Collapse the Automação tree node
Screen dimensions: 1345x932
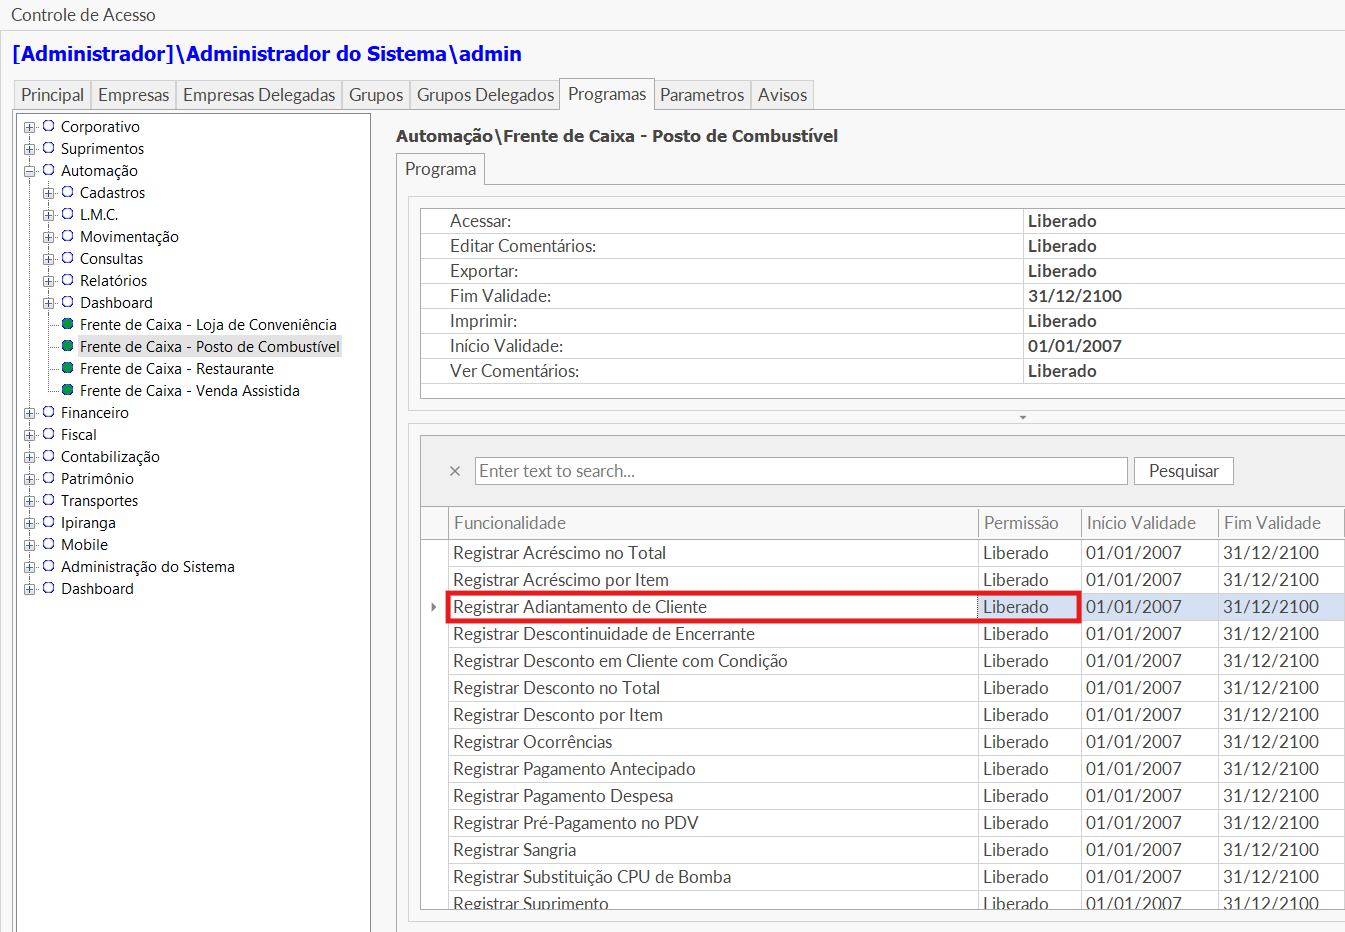point(30,171)
